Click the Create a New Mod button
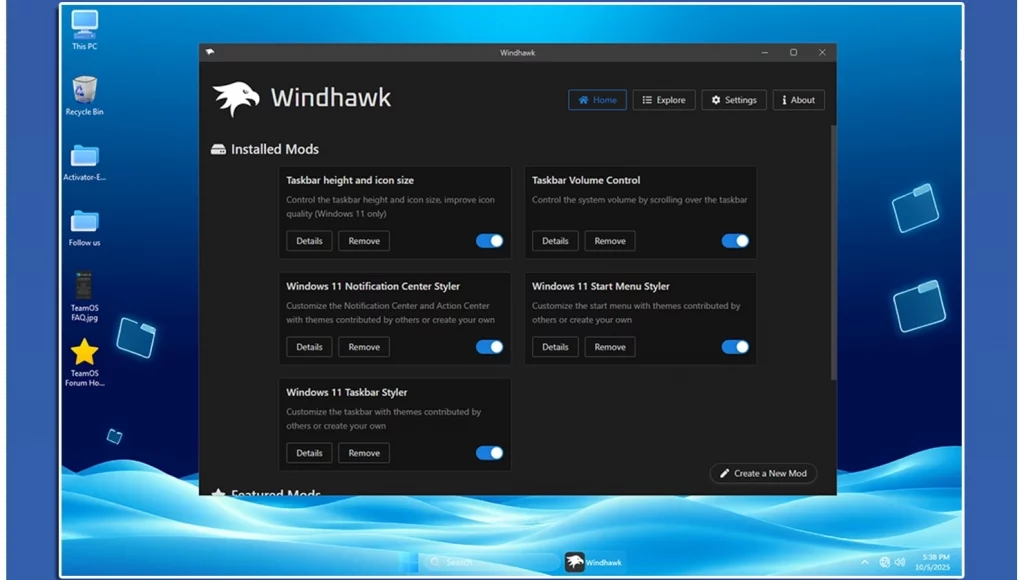The image size is (1024, 580). [763, 473]
